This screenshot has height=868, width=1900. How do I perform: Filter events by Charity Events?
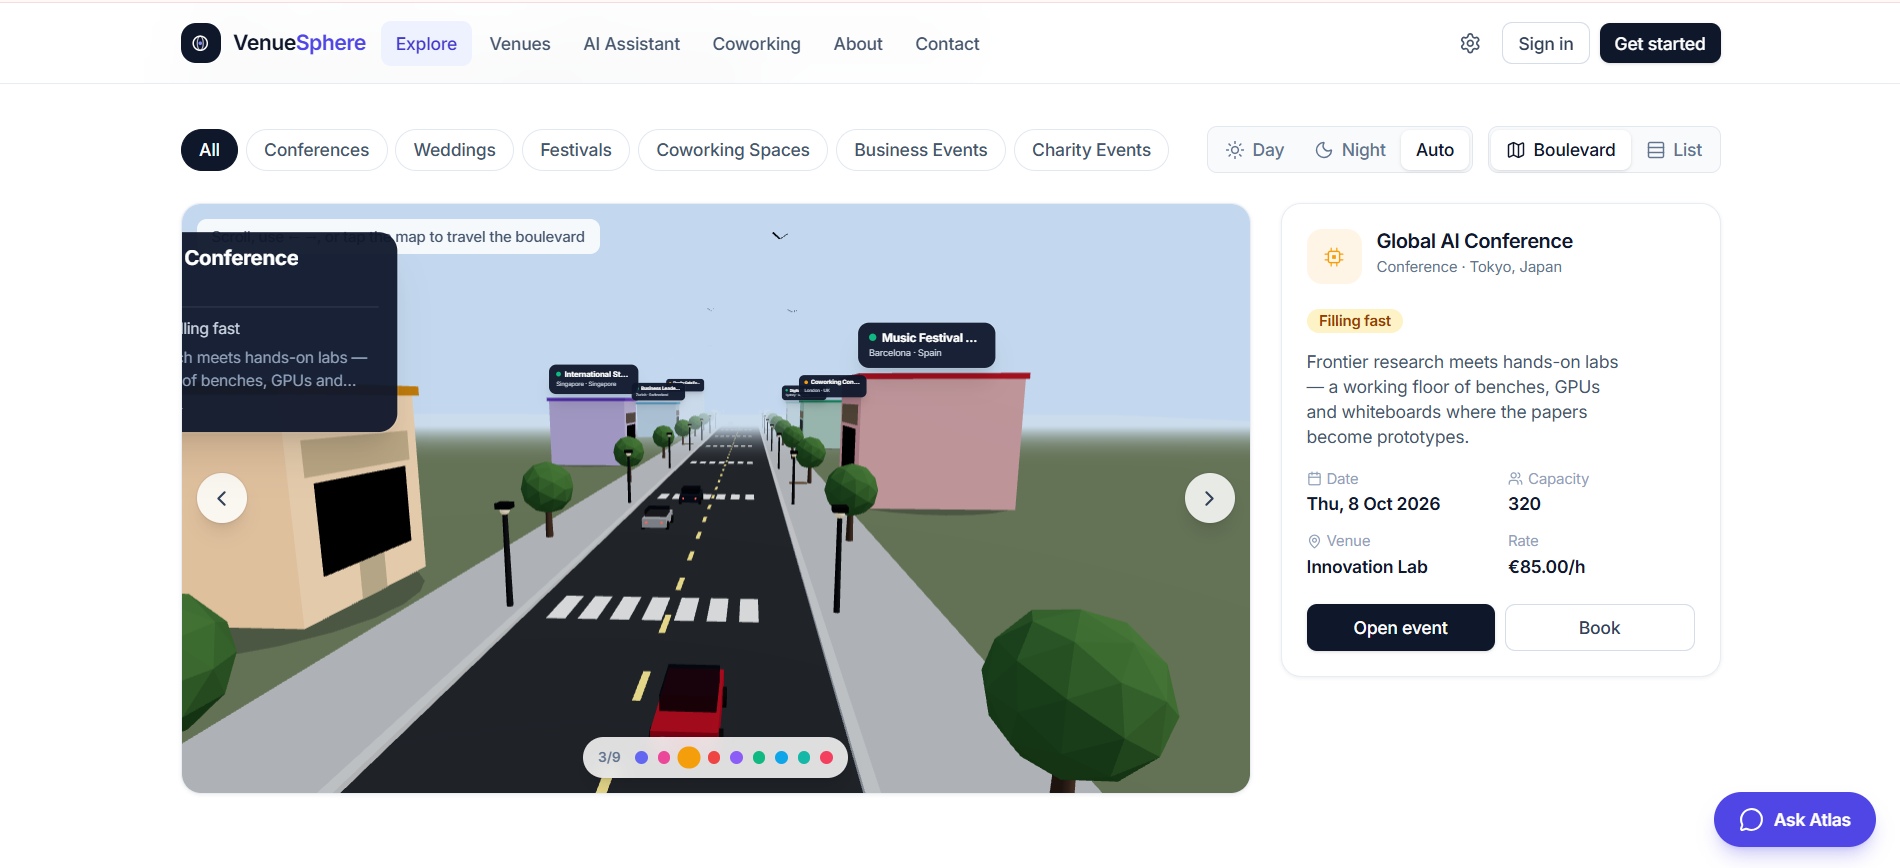click(1091, 150)
